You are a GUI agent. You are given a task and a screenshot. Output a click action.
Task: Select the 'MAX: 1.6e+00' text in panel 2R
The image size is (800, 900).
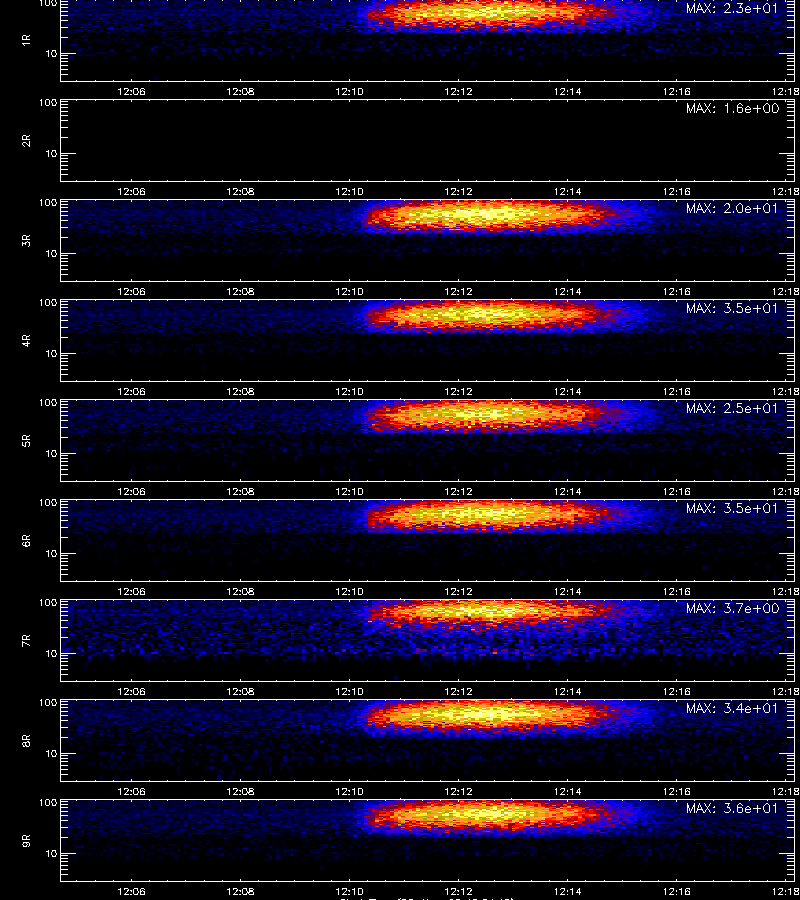732,108
